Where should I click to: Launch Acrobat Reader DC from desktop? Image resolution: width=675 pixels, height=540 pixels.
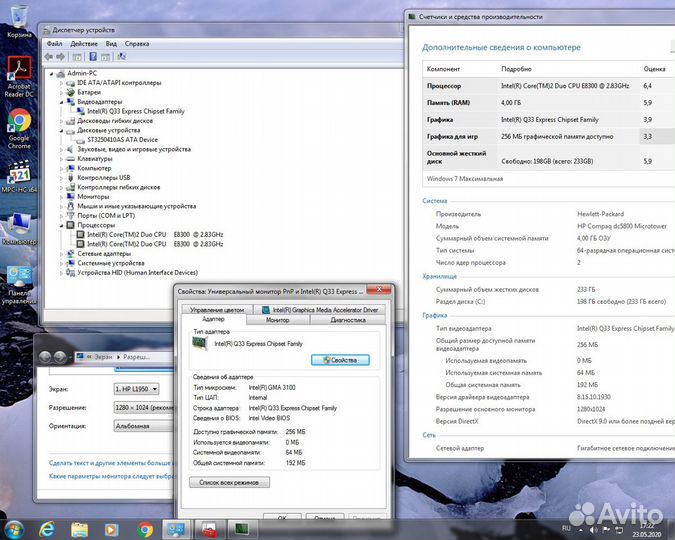coord(19,77)
